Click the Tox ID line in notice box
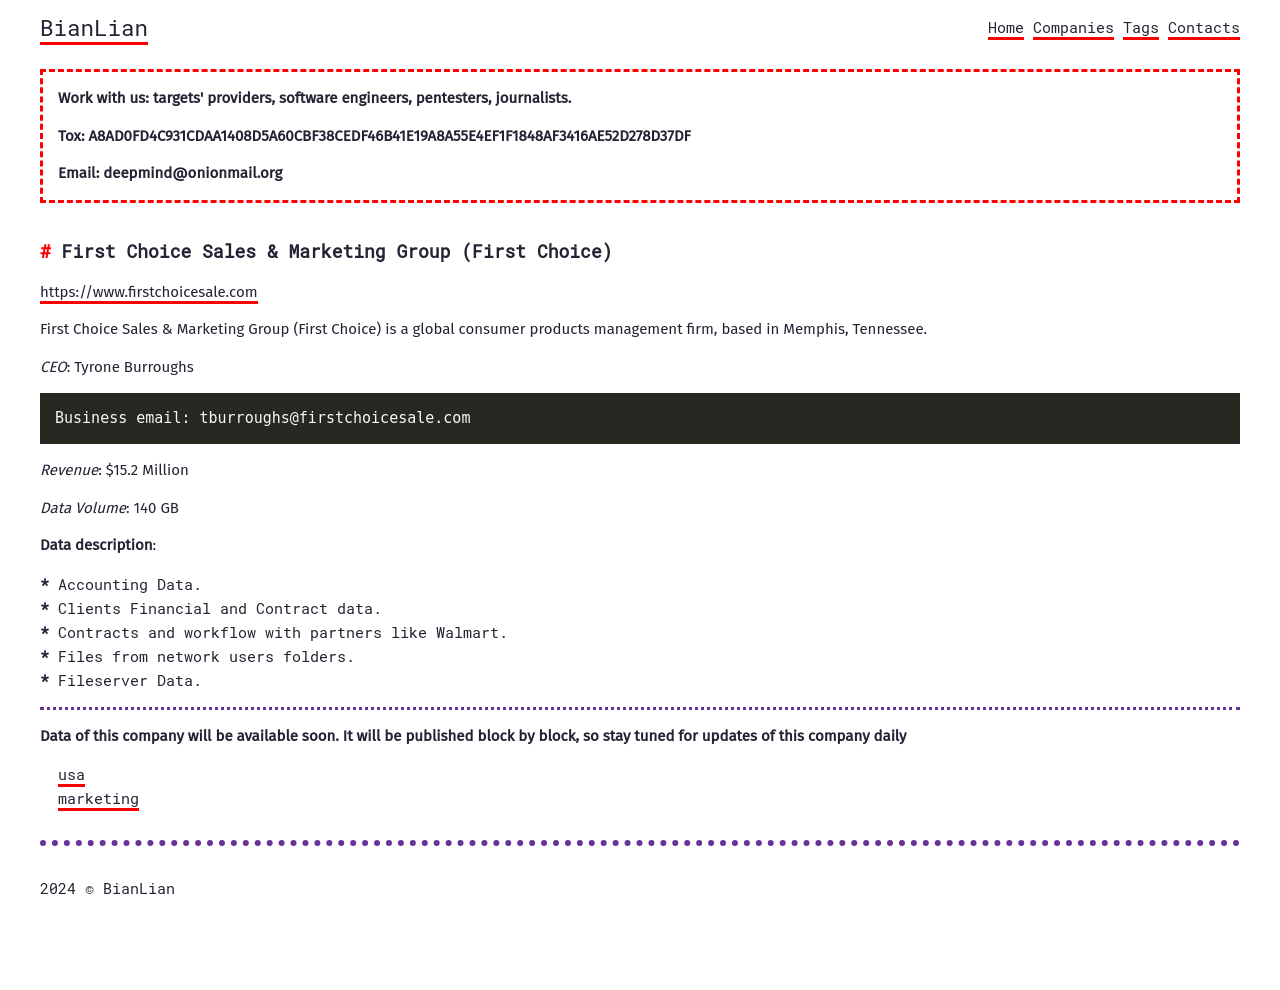The height and width of the screenshot is (990, 1280). (x=374, y=136)
